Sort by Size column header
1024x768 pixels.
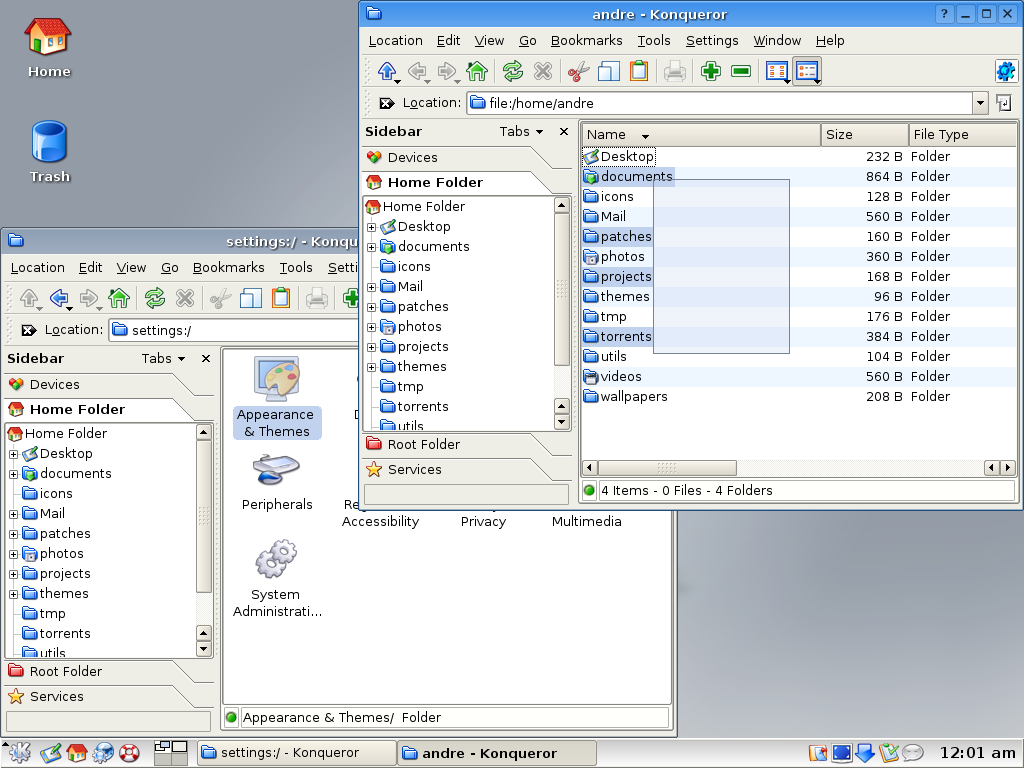click(x=865, y=135)
